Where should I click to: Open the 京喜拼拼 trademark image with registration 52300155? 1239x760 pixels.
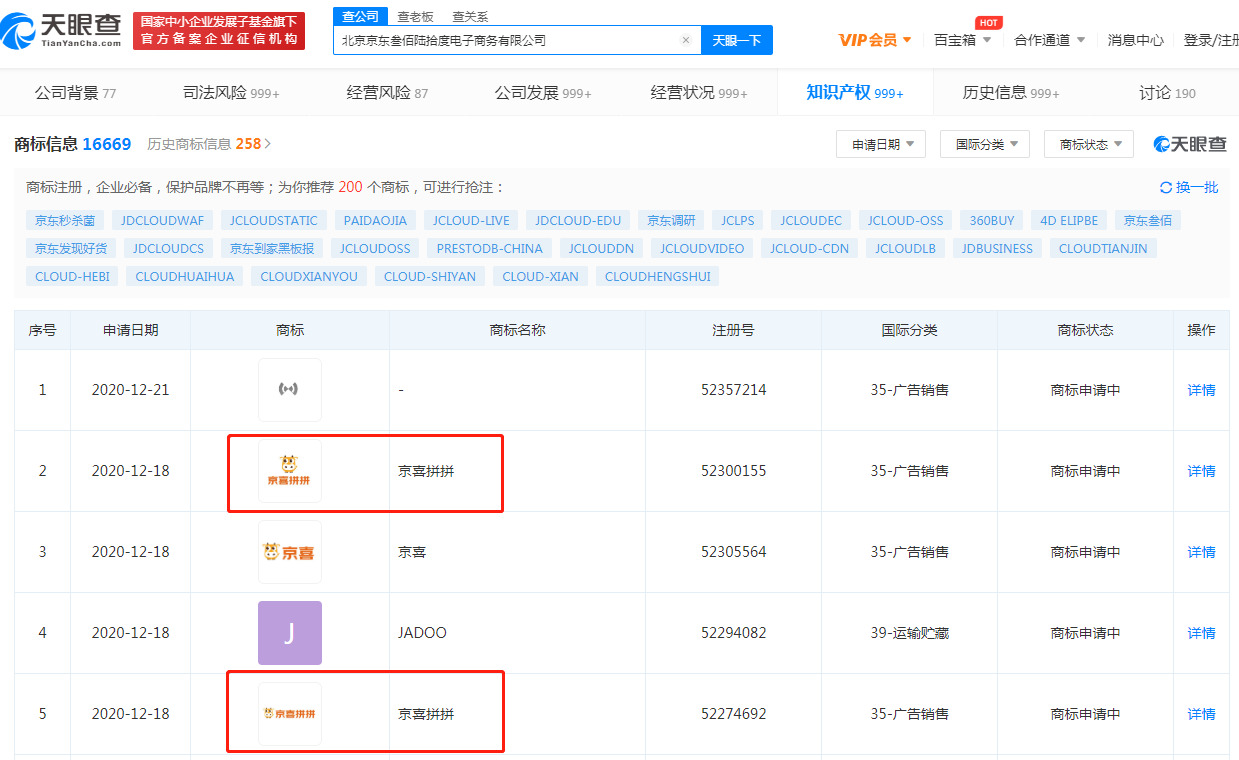point(290,471)
